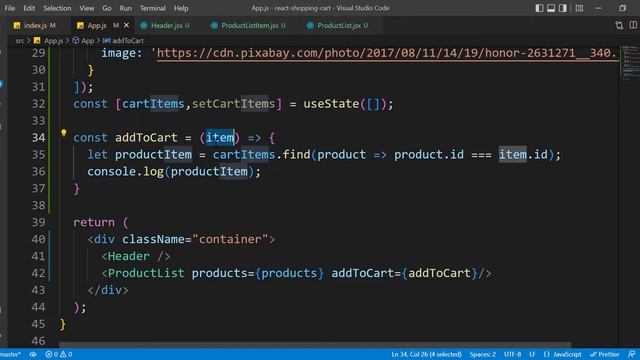
Task: Minimize the VS Code window
Action: [x=598, y=8]
